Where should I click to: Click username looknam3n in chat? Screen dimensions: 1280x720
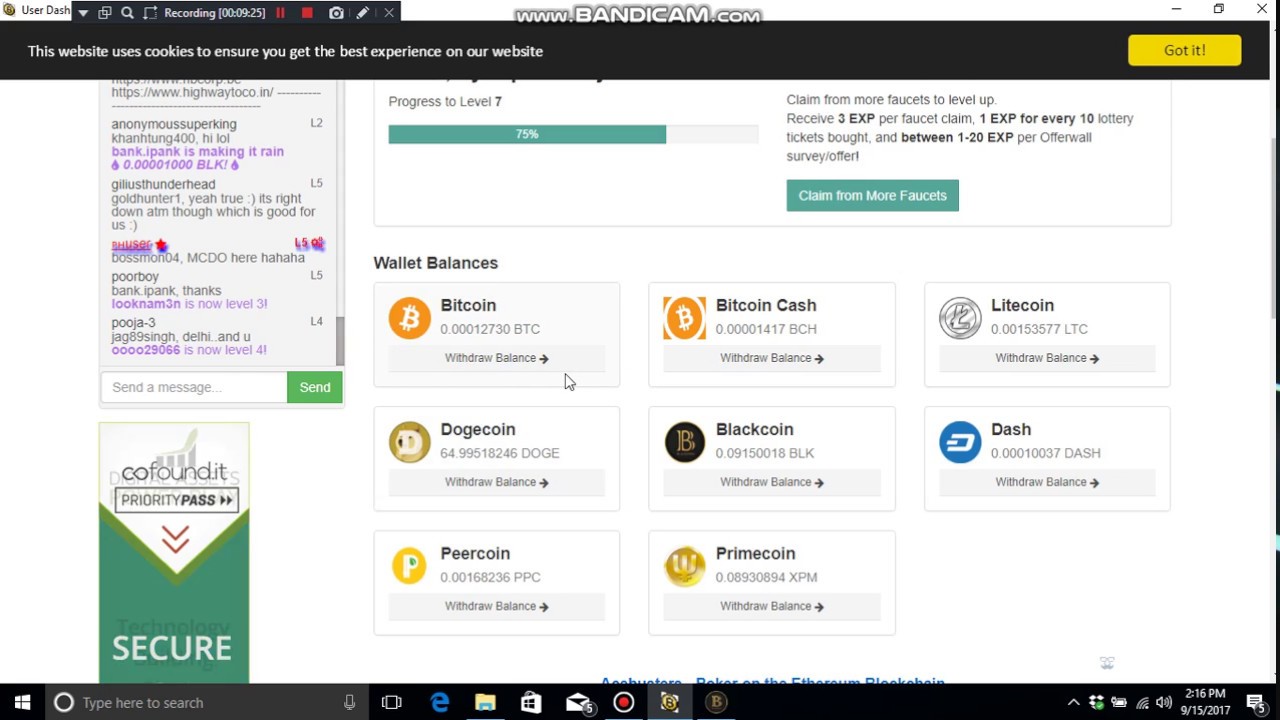click(x=146, y=303)
